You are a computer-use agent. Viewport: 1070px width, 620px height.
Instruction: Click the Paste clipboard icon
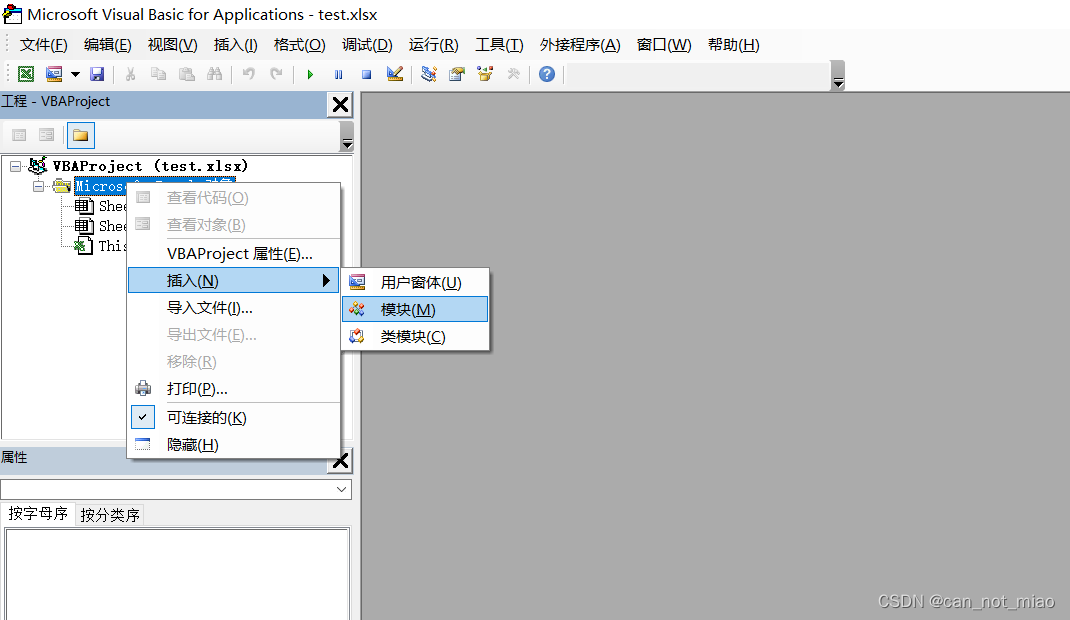tap(186, 74)
